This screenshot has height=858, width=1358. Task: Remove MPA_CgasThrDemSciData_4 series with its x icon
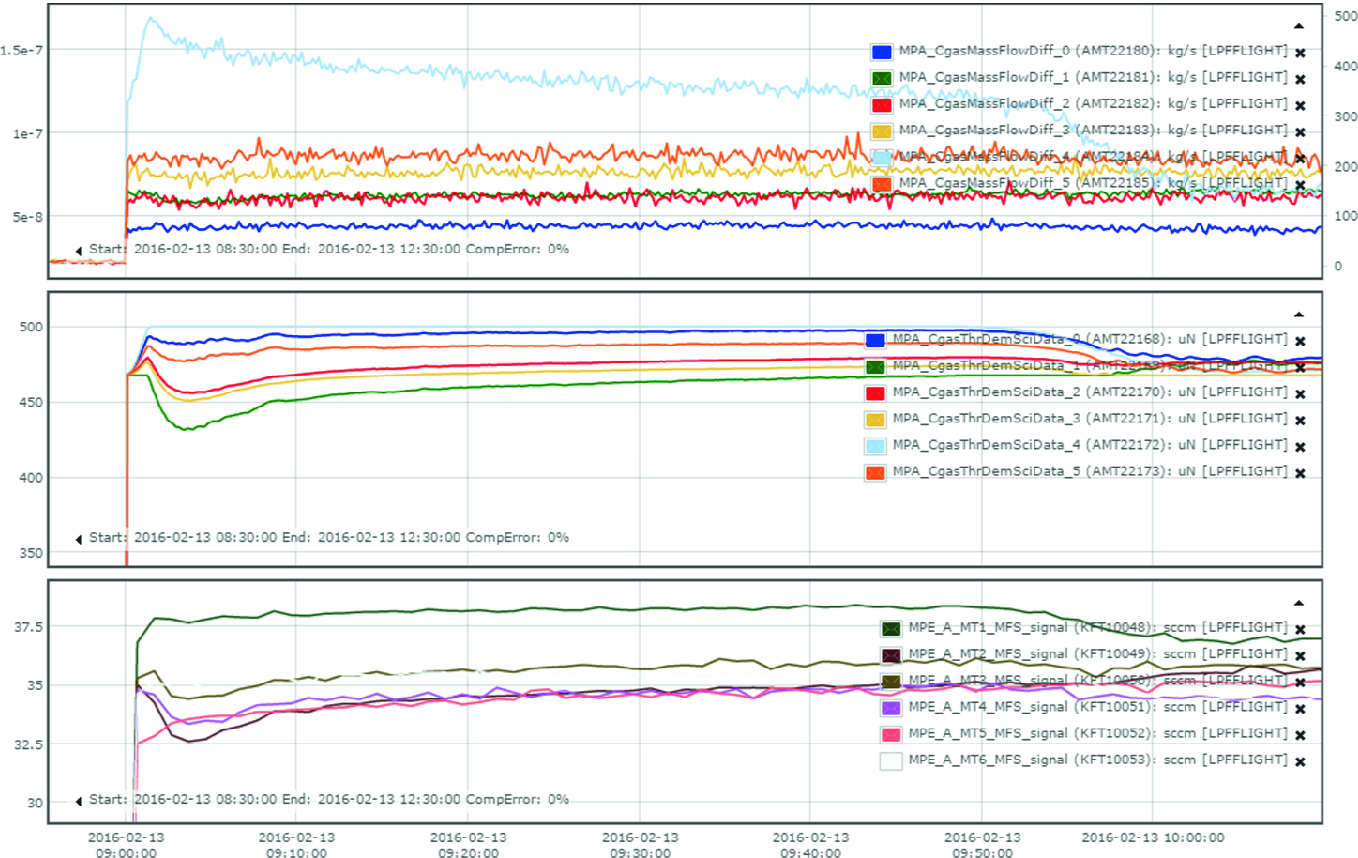coord(1300,447)
